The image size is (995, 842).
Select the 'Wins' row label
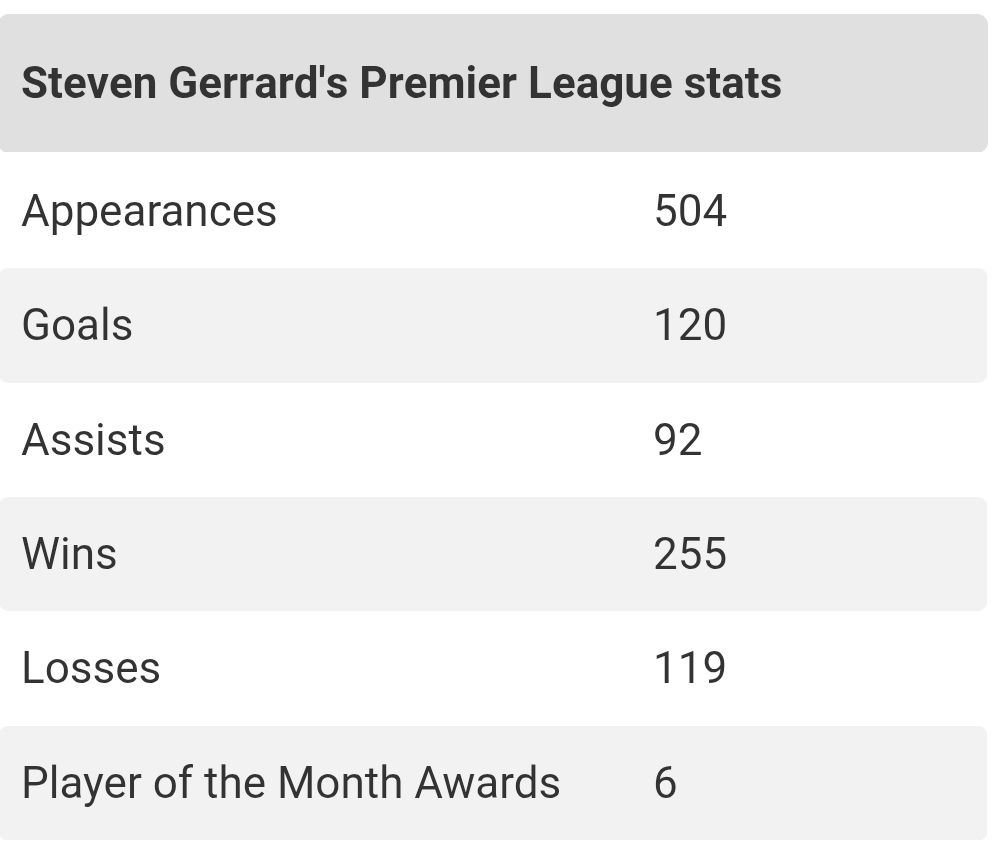(69, 554)
